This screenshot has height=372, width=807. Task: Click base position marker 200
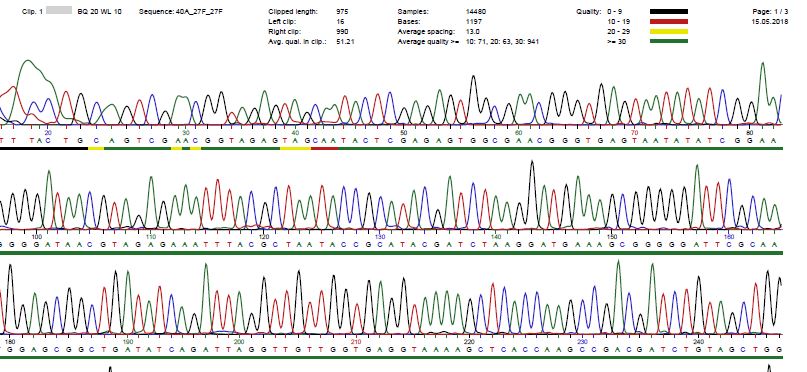tap(239, 342)
